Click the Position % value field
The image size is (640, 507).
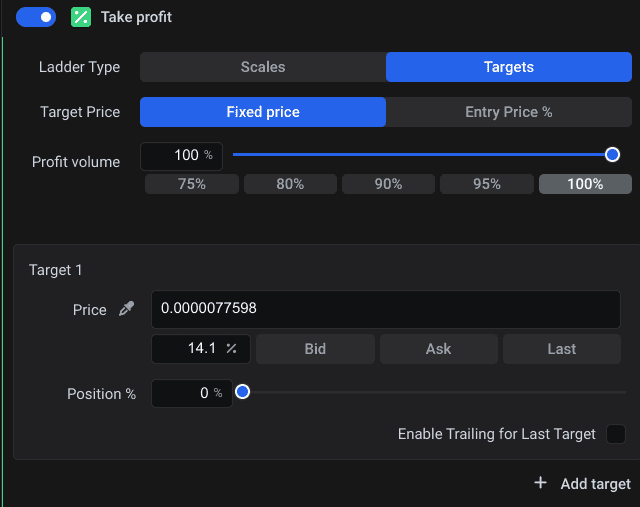[192, 394]
